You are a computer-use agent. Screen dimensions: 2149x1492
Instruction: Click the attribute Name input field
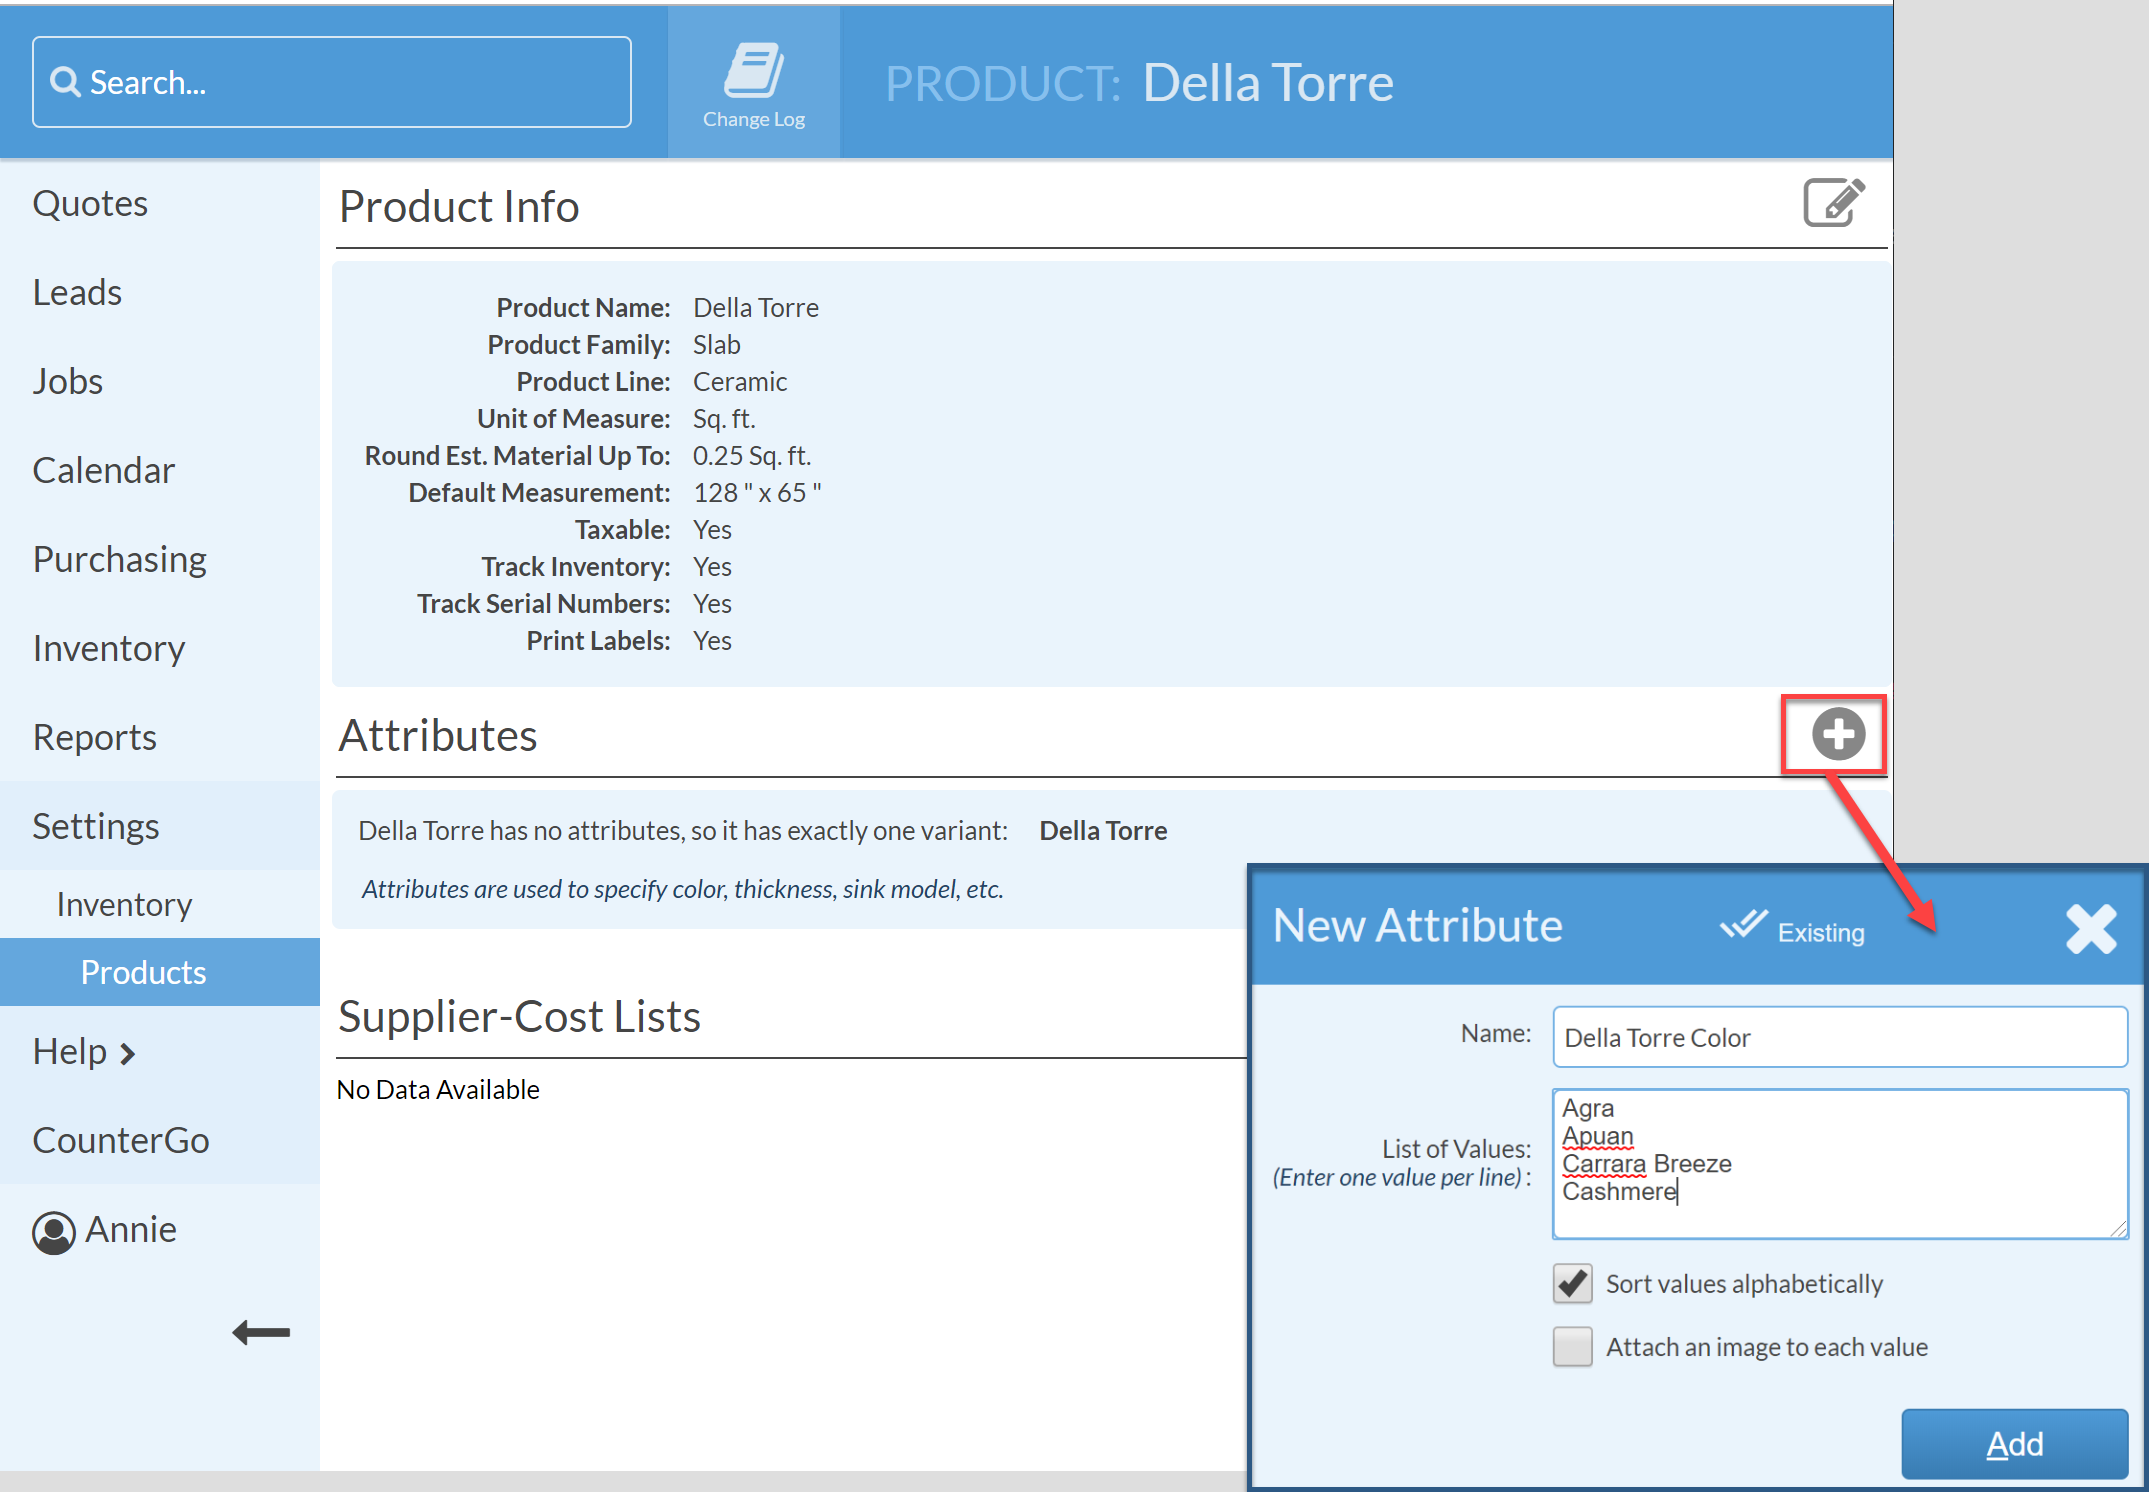click(x=1838, y=1038)
